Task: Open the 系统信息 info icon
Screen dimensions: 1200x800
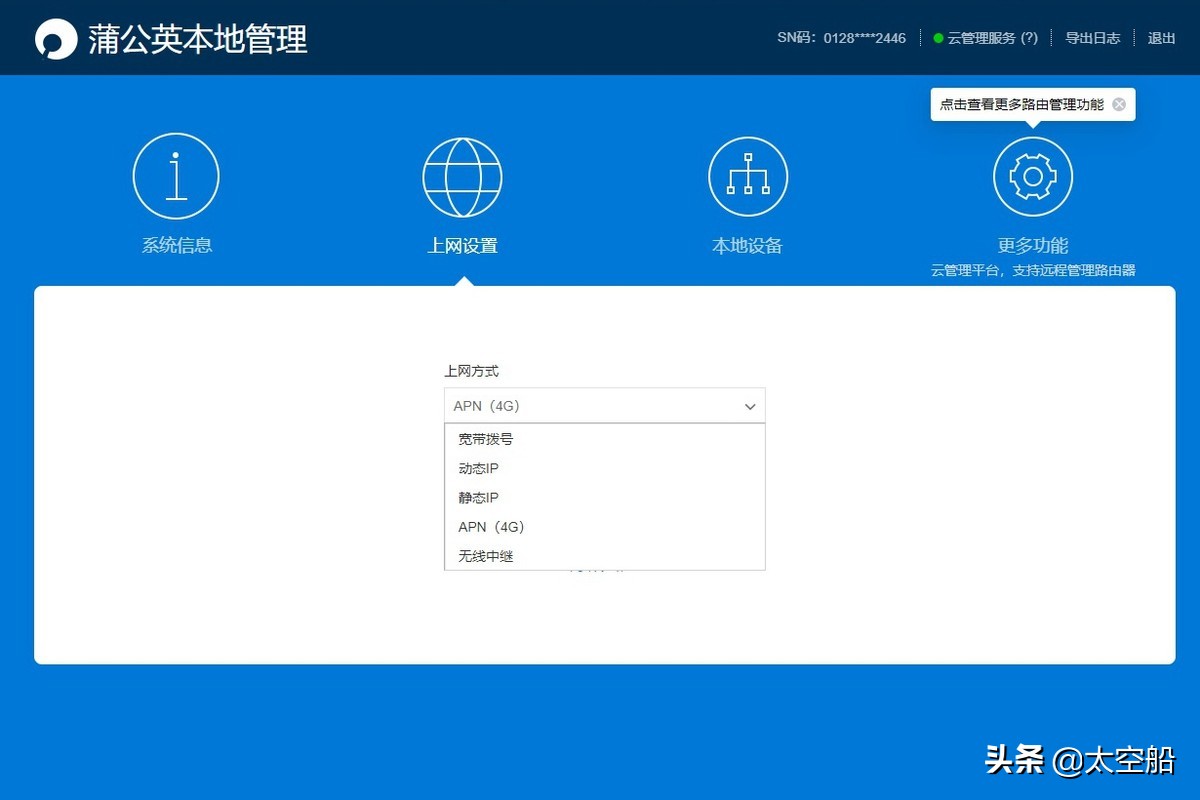Action: point(176,175)
